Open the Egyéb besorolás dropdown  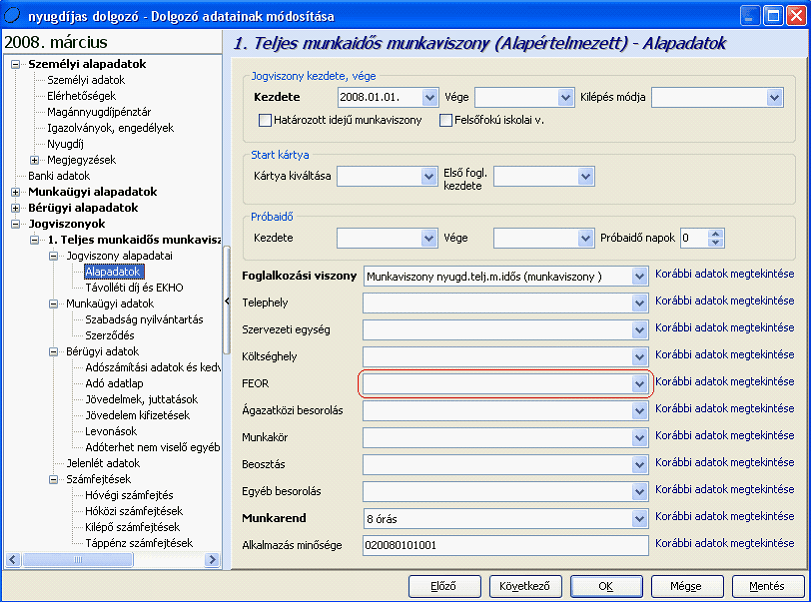pyautogui.click(x=640, y=492)
